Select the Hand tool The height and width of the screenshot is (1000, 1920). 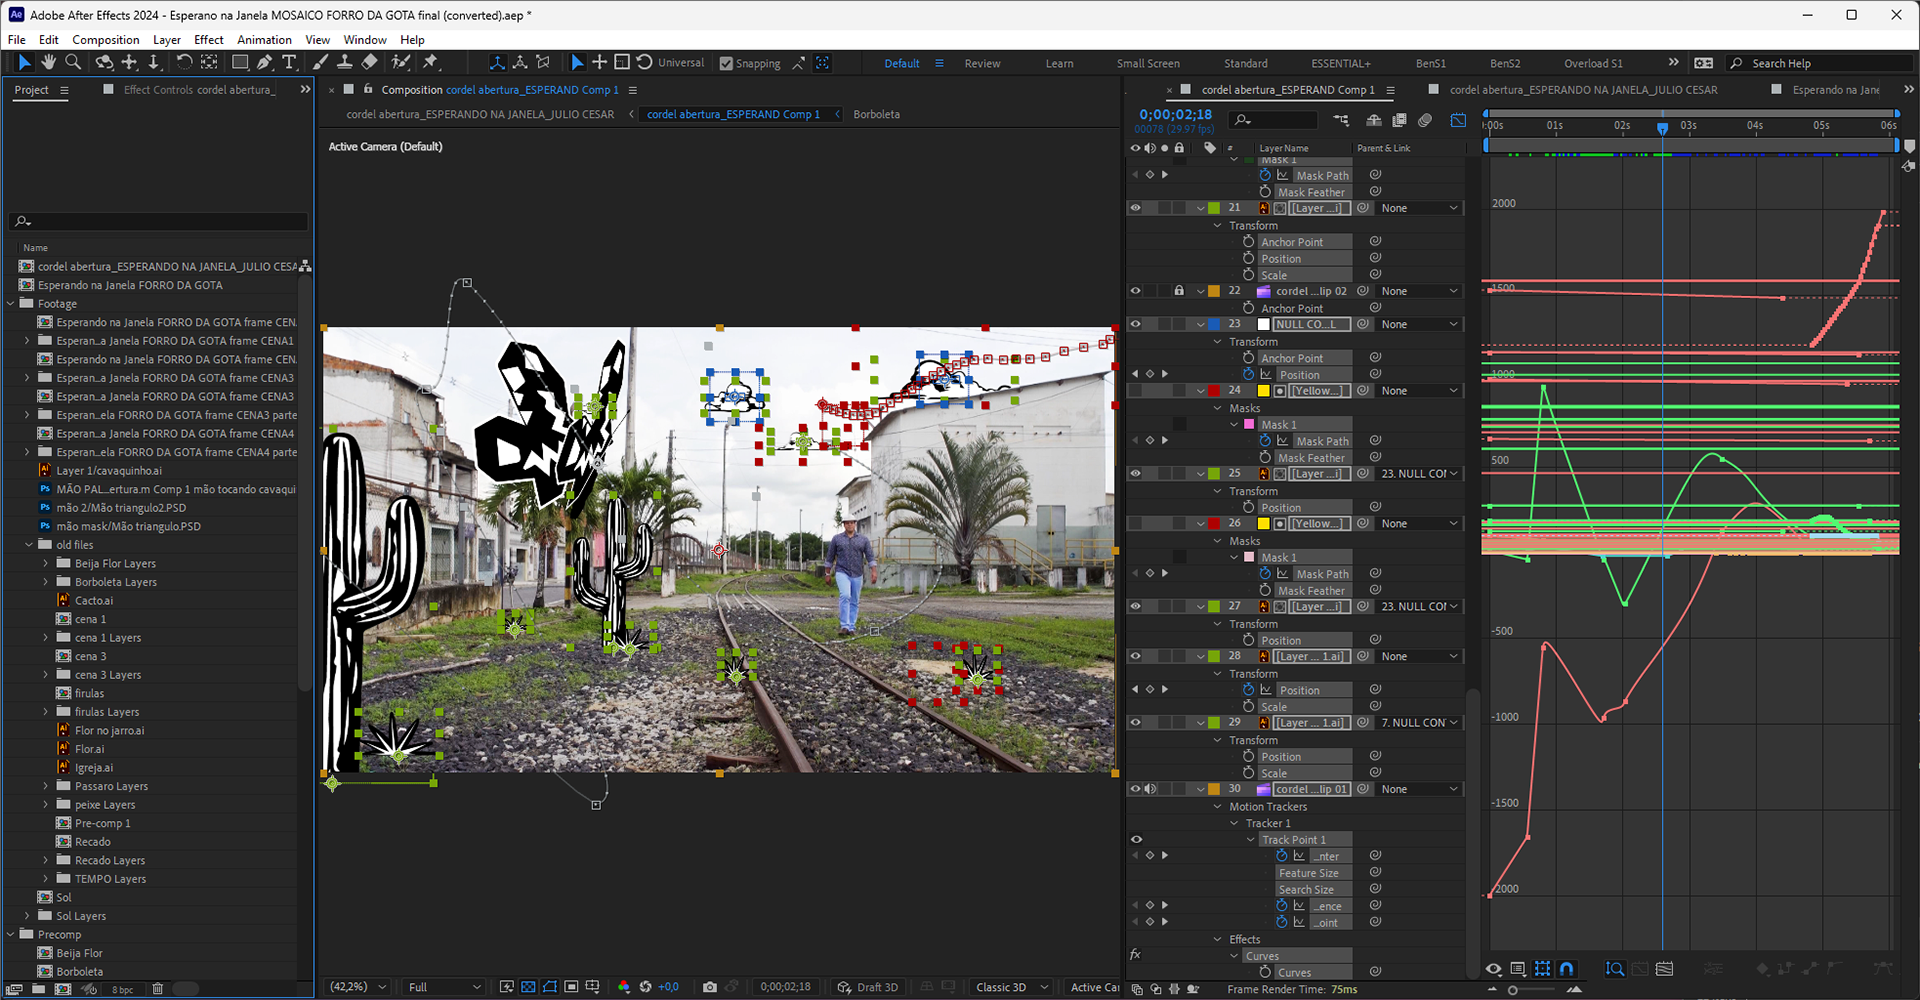(x=48, y=62)
